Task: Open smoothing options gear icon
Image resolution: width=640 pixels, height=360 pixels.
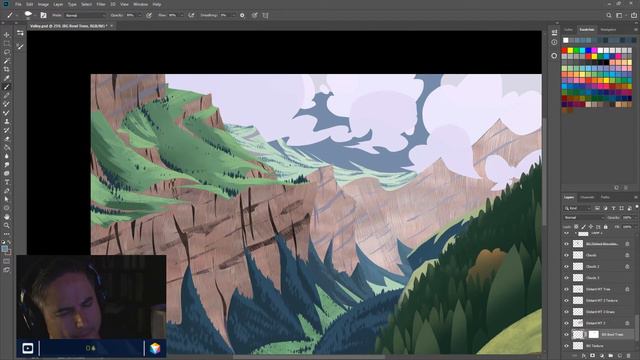Action: 242,15
